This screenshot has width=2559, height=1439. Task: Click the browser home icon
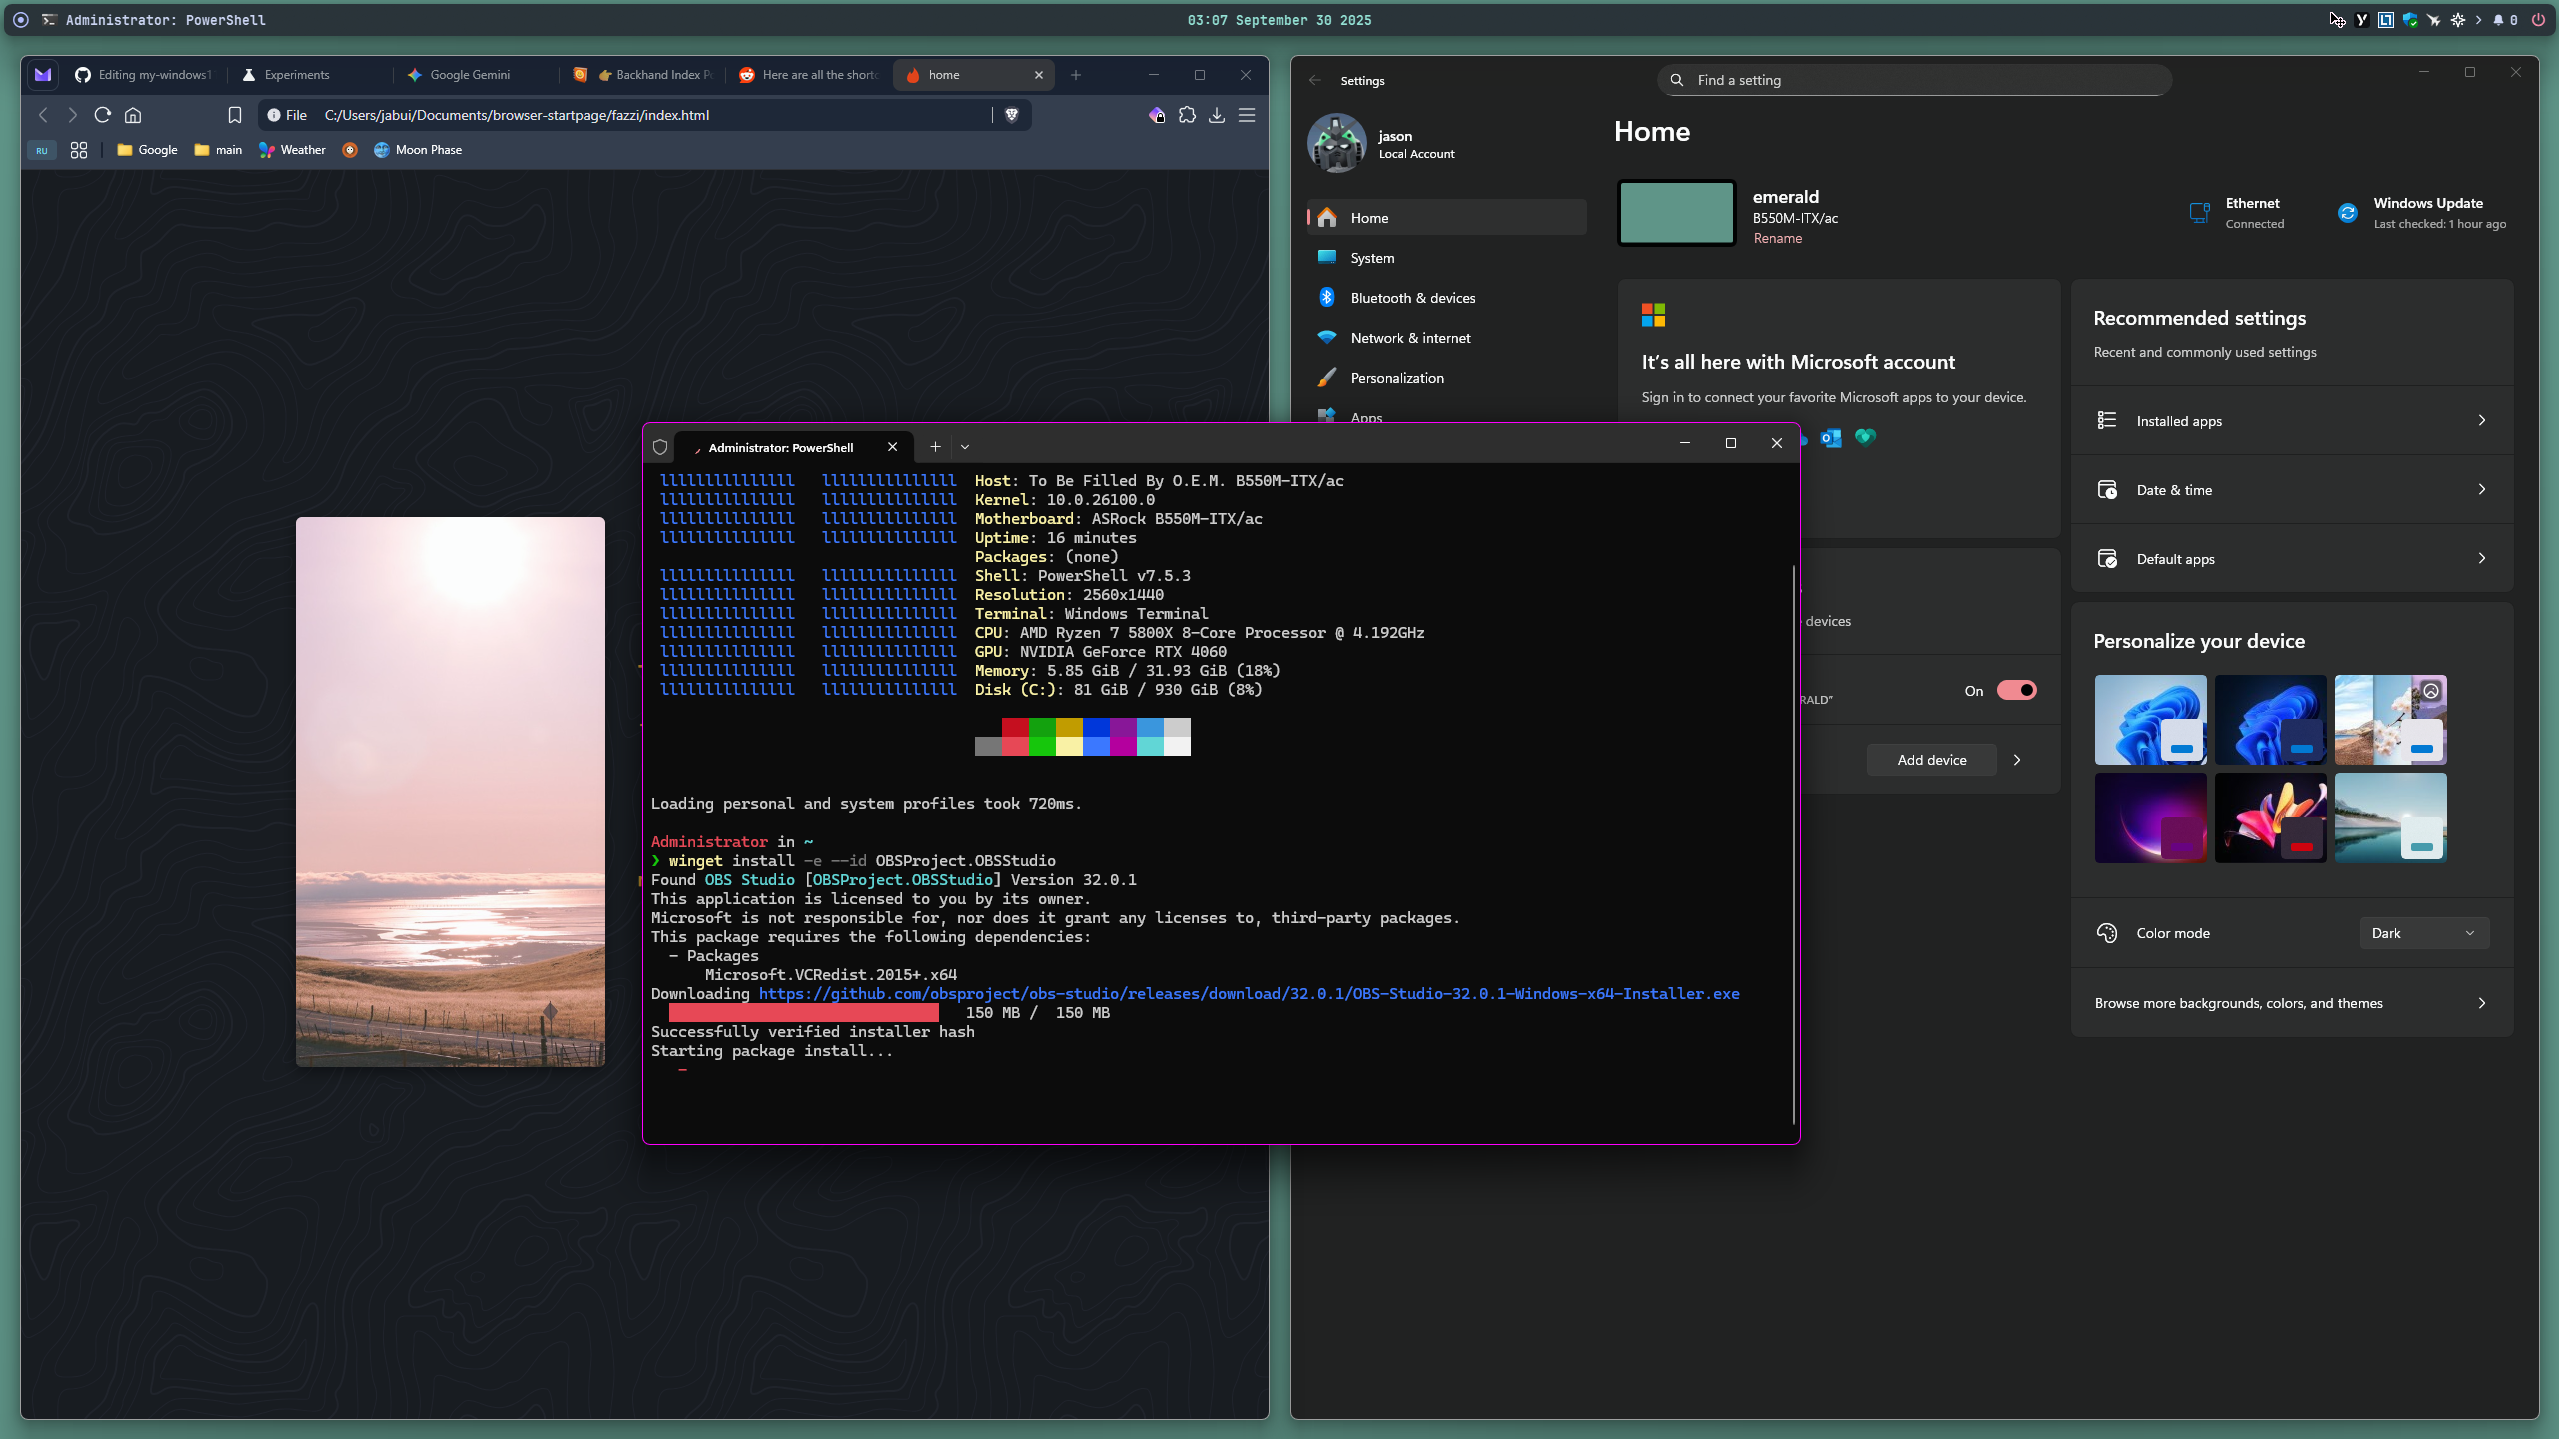(x=133, y=115)
